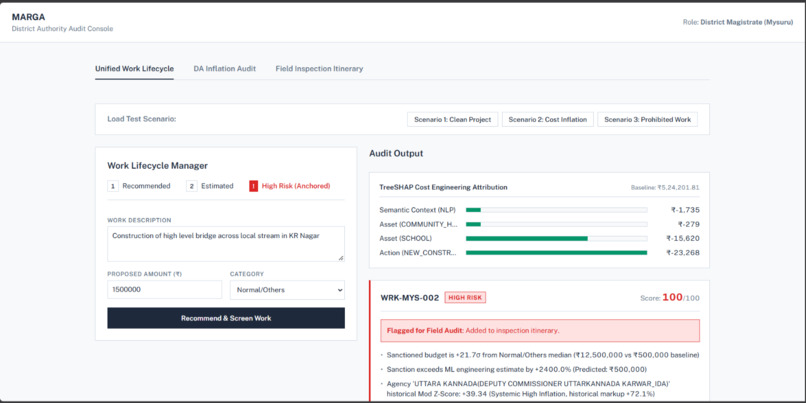Click inside the Work Description textarea

226,244
